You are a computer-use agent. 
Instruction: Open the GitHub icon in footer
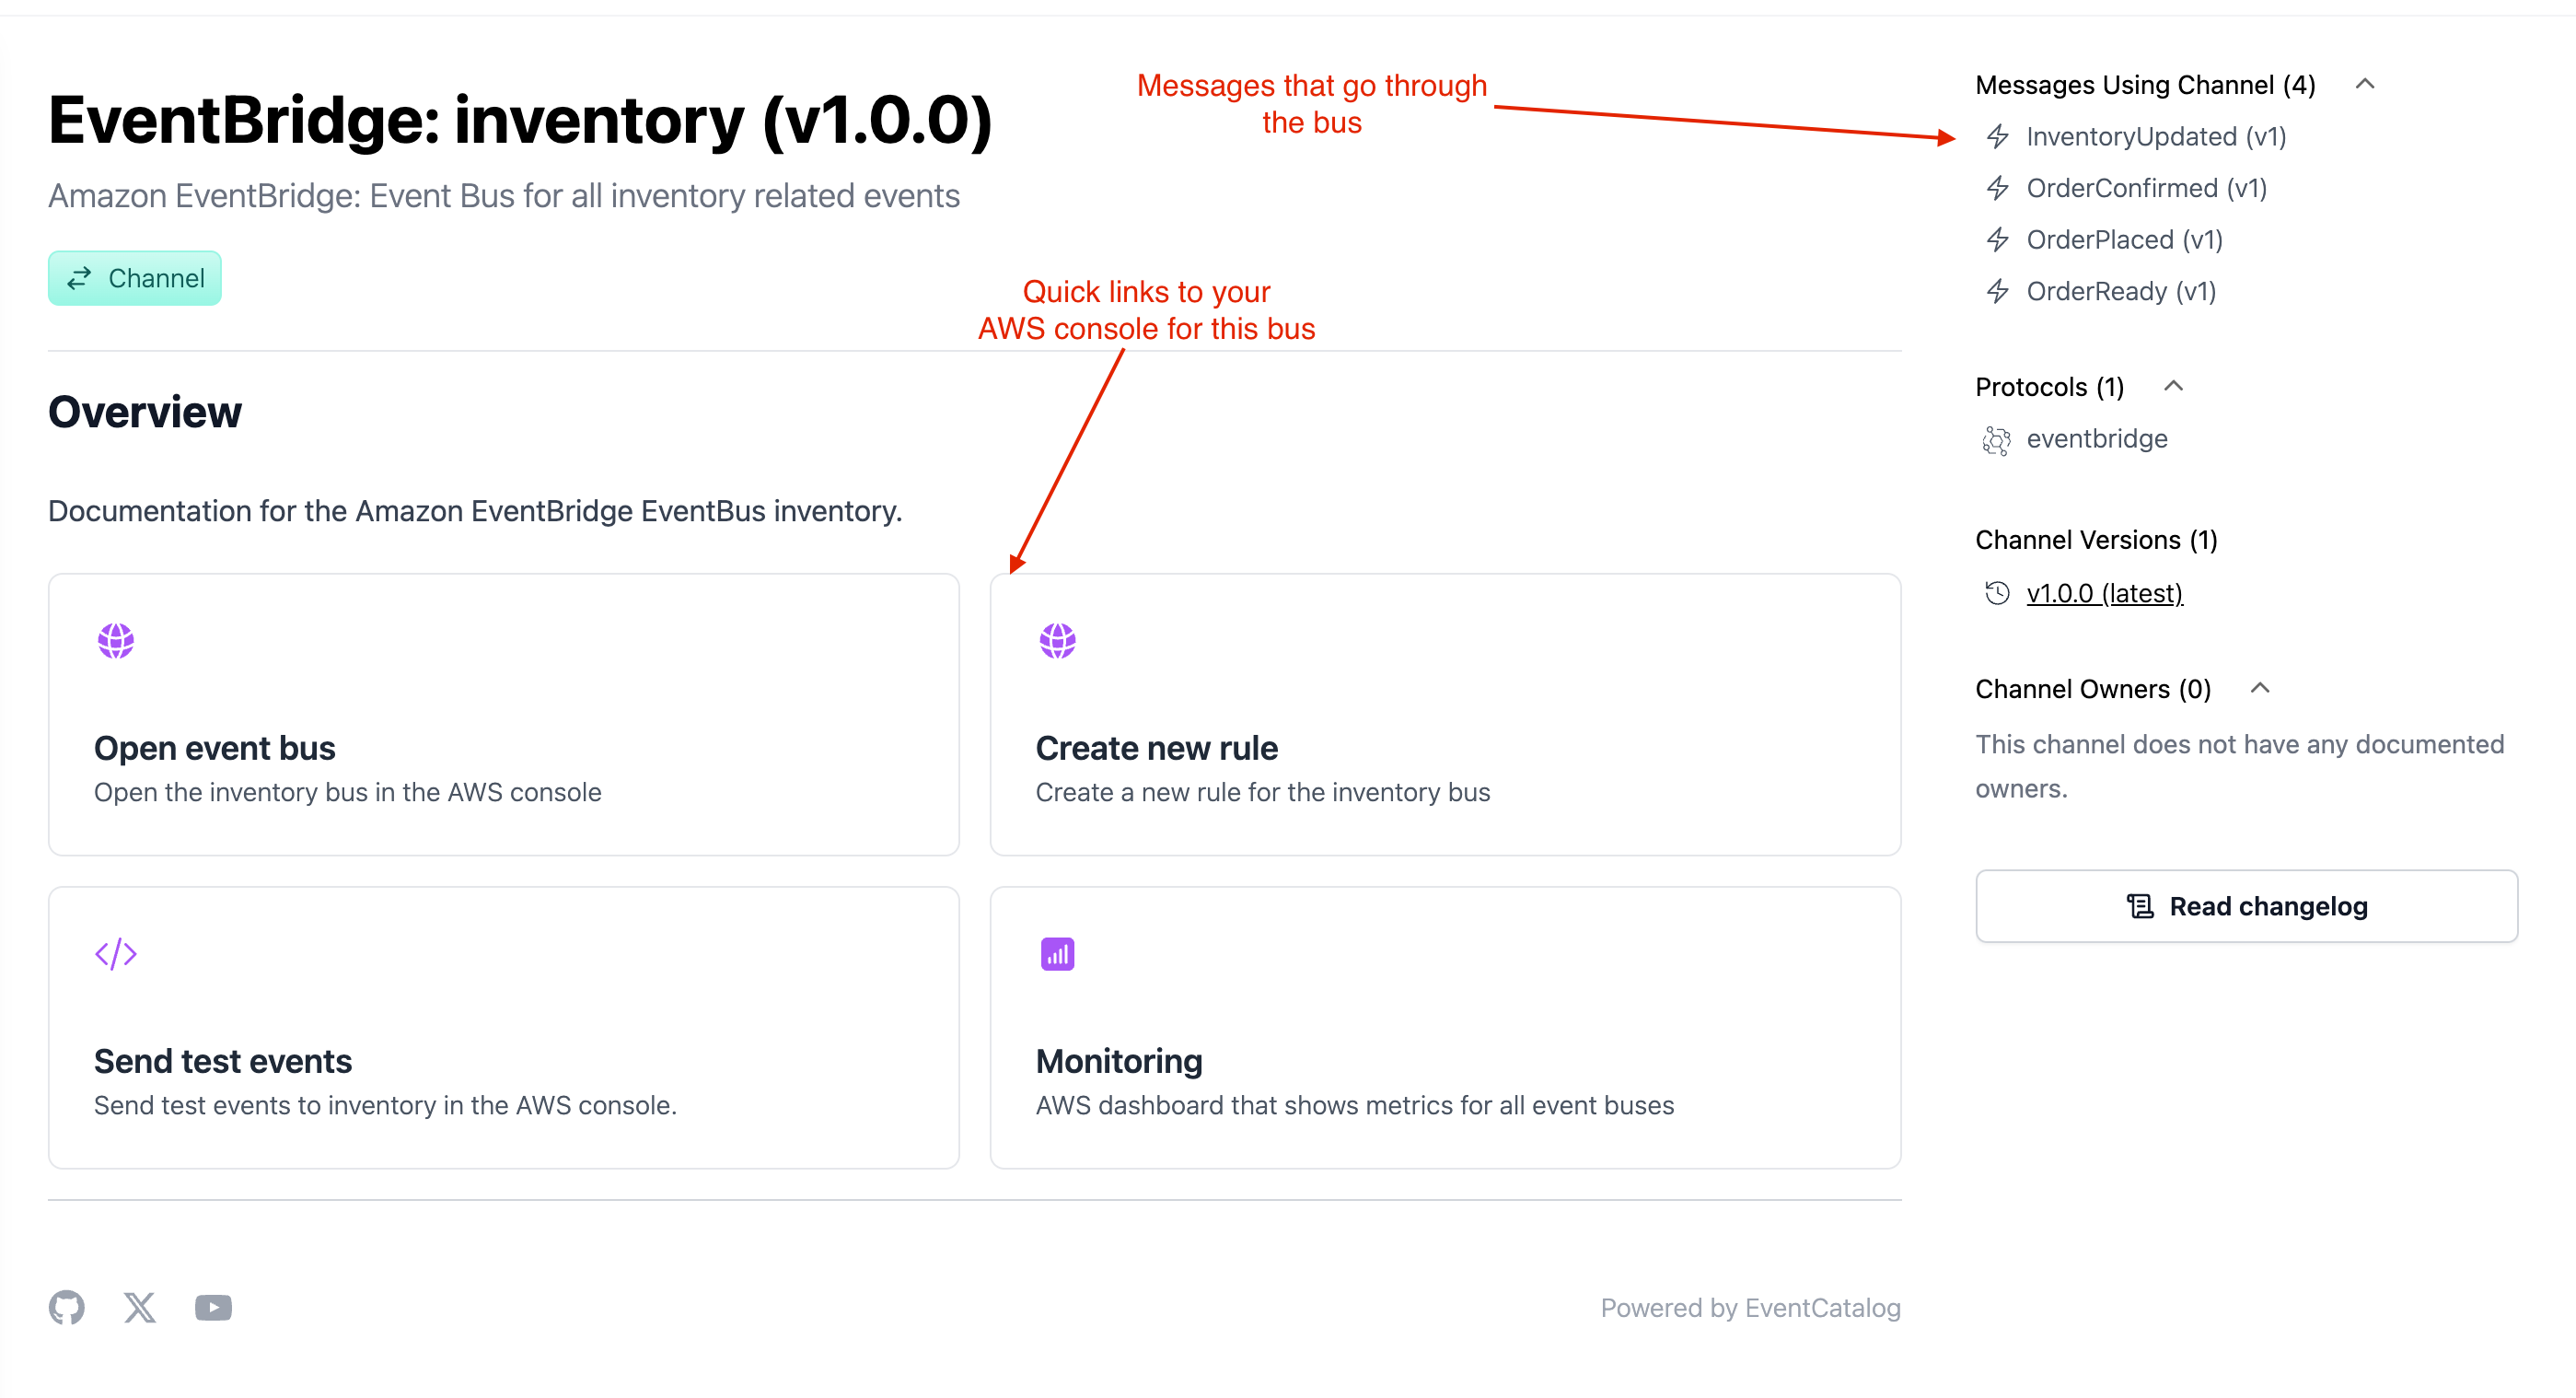tap(67, 1307)
